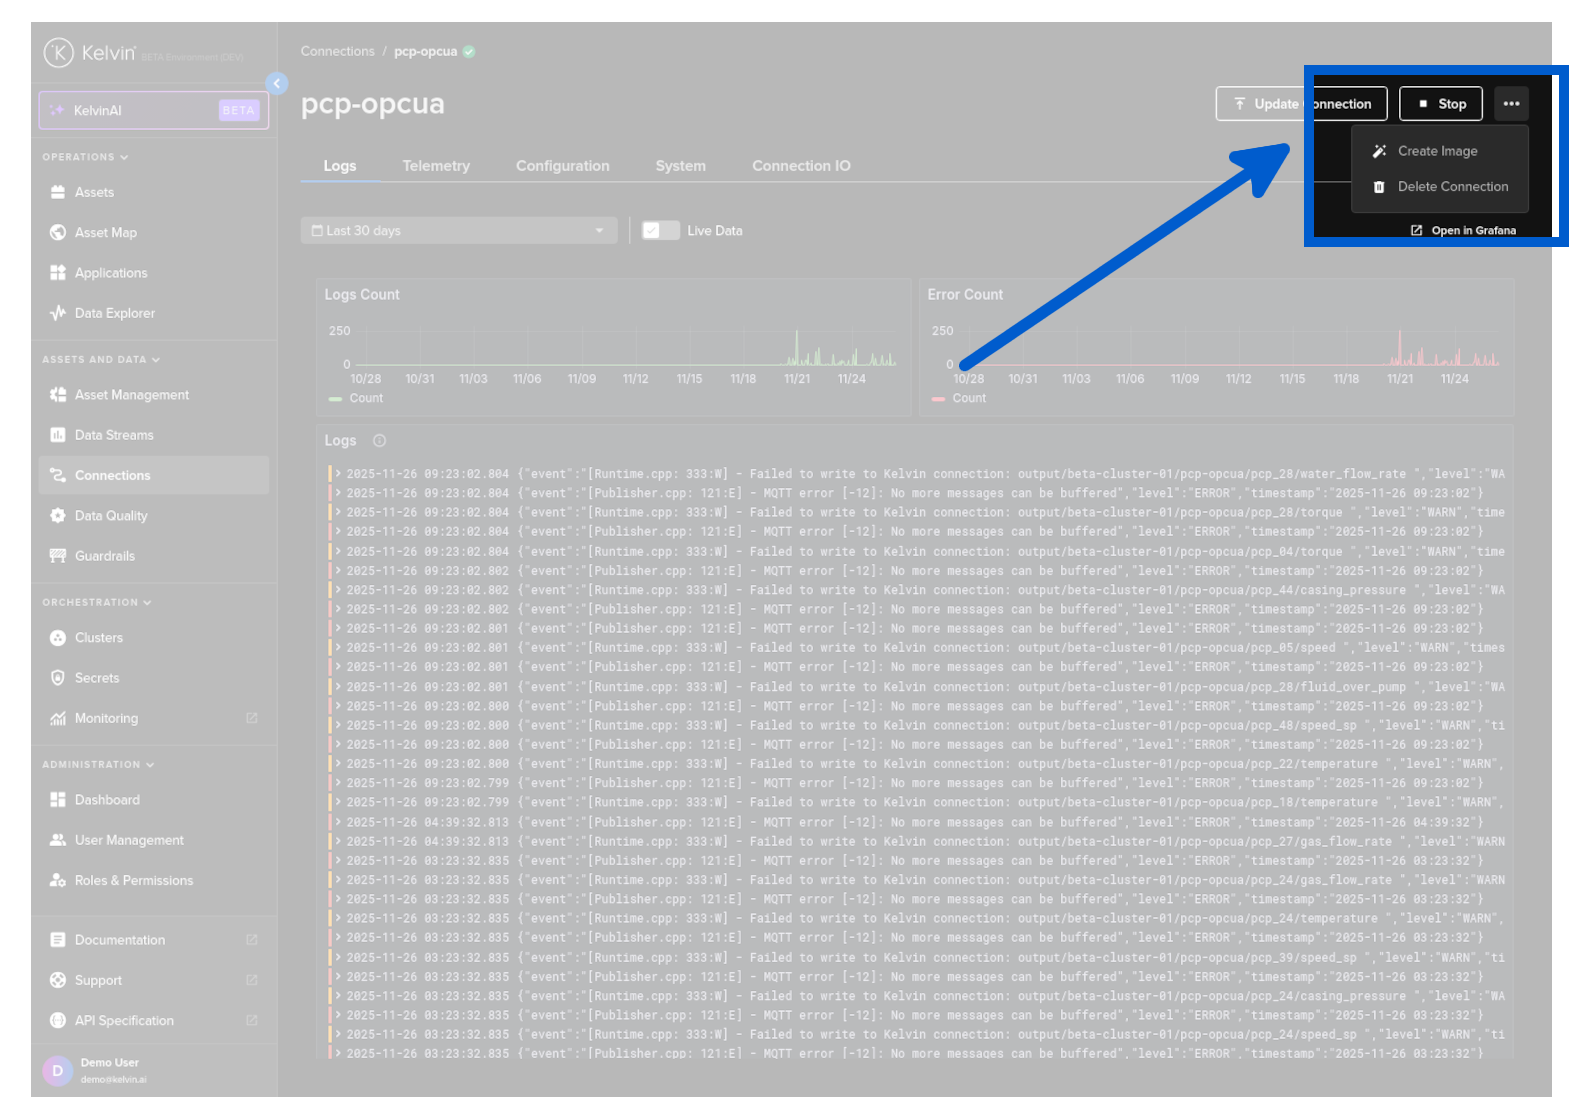This screenshot has height=1120, width=1584.
Task: Open Clusters from sidebar icon
Action: point(58,638)
